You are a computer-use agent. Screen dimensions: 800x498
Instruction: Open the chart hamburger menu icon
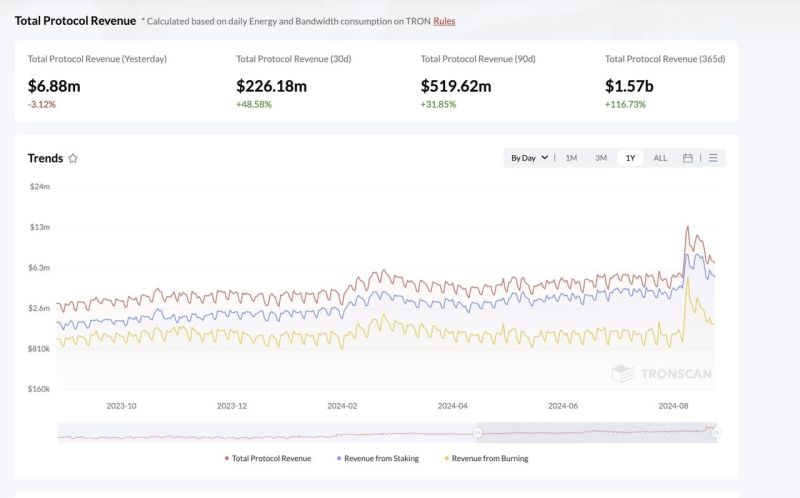tap(713, 158)
